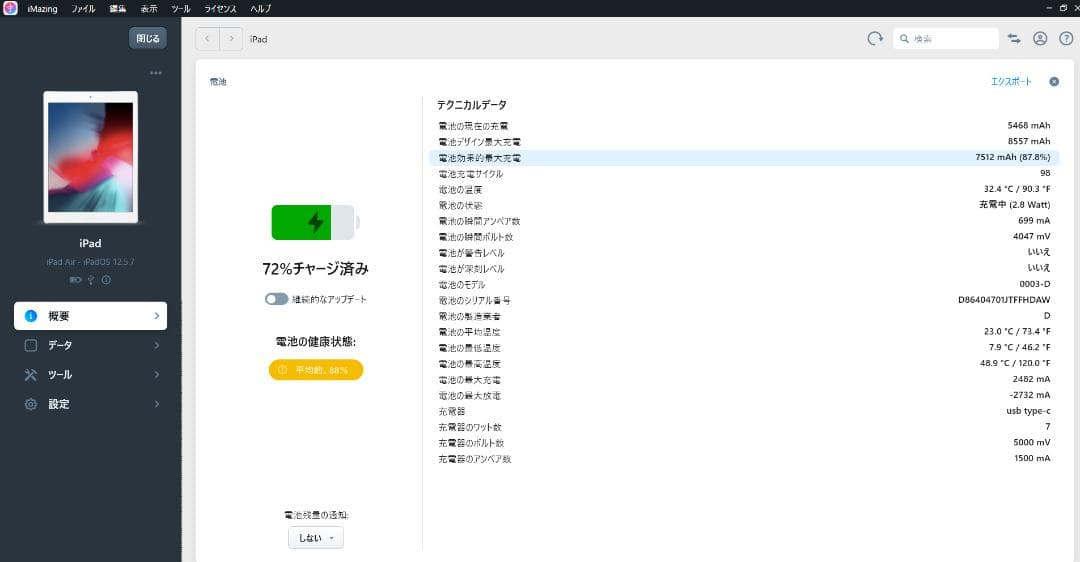Open the help question mark icon
The height and width of the screenshot is (562, 1080).
pos(1066,39)
